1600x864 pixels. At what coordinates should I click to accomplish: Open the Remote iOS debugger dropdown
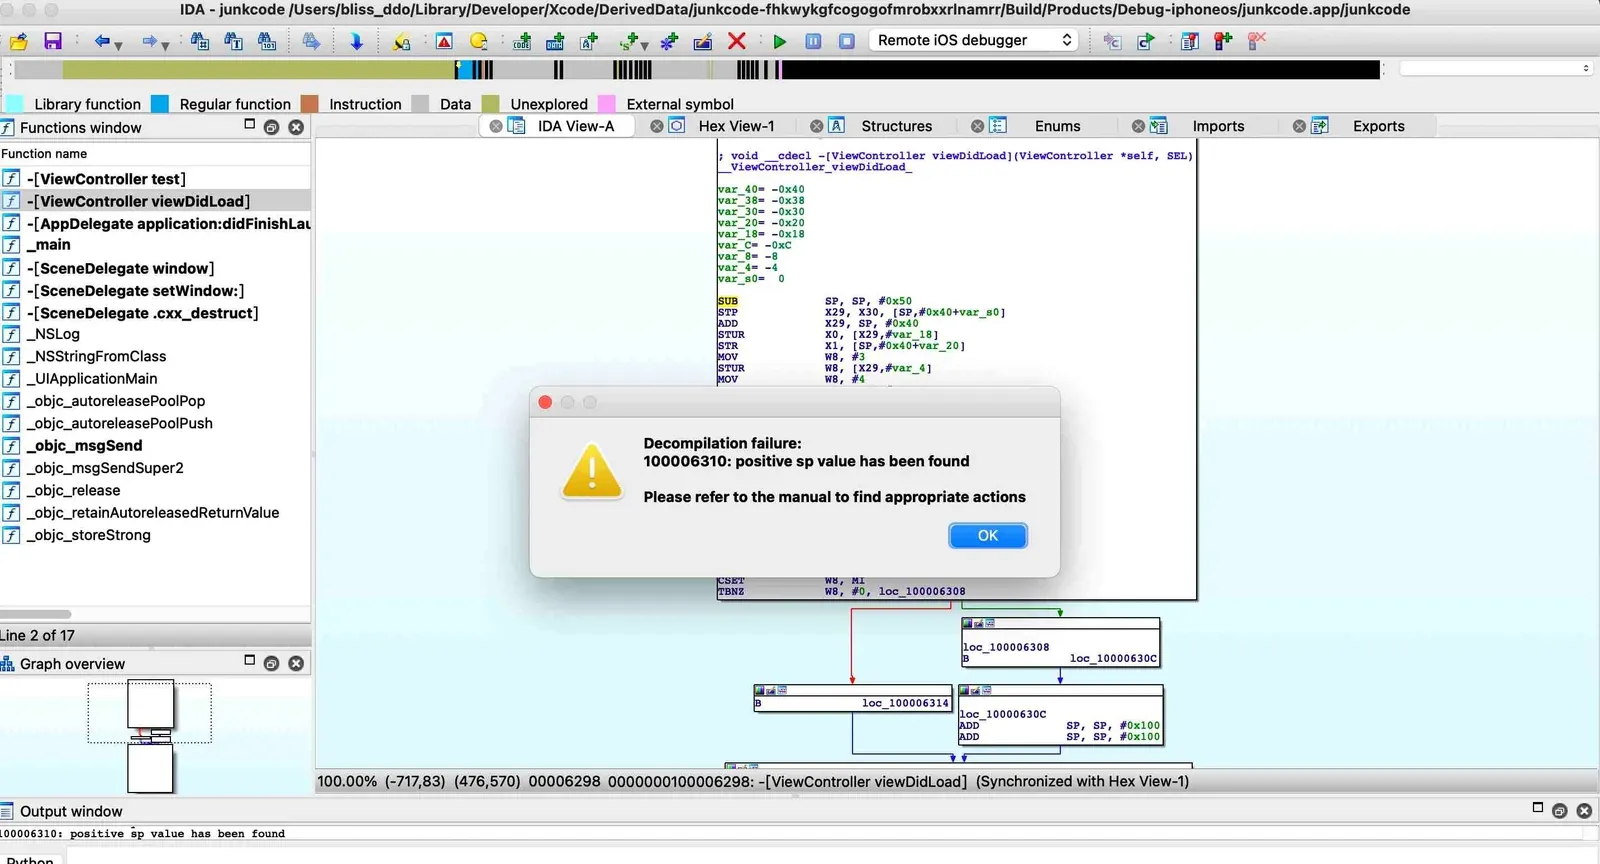(973, 40)
